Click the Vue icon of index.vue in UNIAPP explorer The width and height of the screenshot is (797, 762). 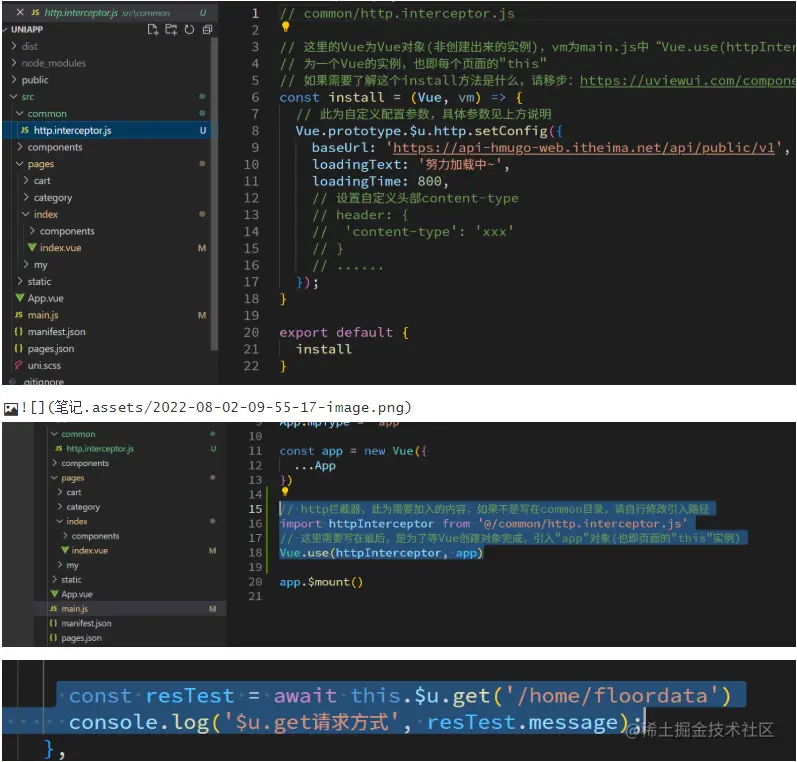point(32,248)
